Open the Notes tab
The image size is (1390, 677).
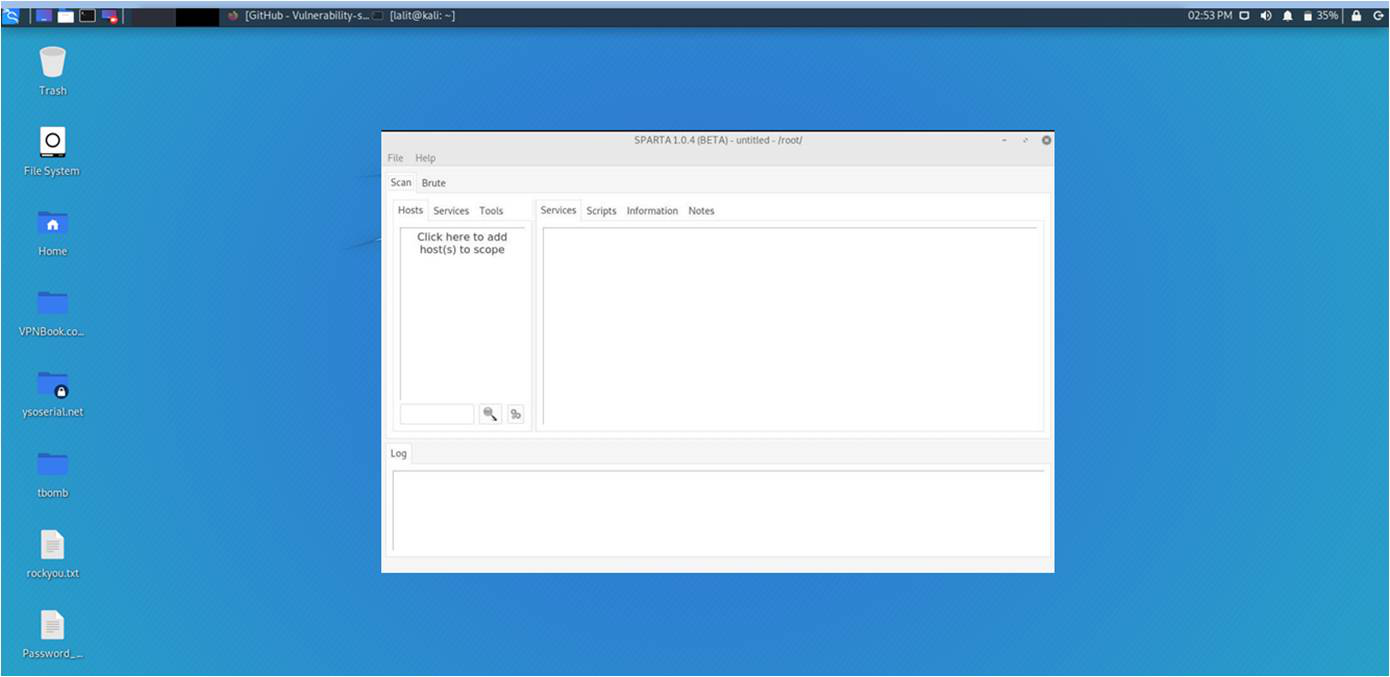701,211
